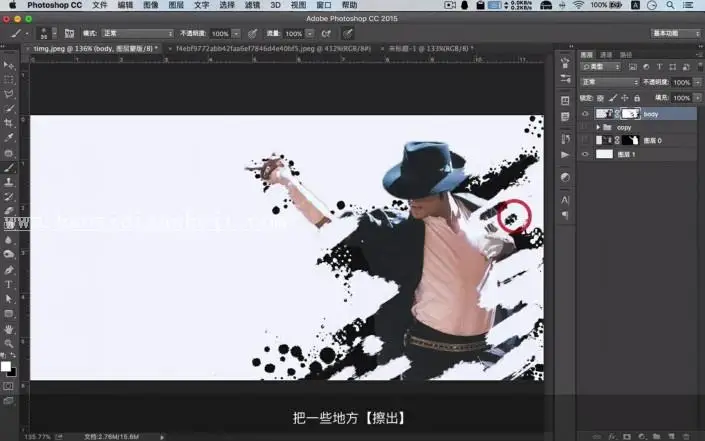Enable airbrush build-up mode
Image resolution: width=705 pixels, height=441 pixels.
click(x=326, y=34)
